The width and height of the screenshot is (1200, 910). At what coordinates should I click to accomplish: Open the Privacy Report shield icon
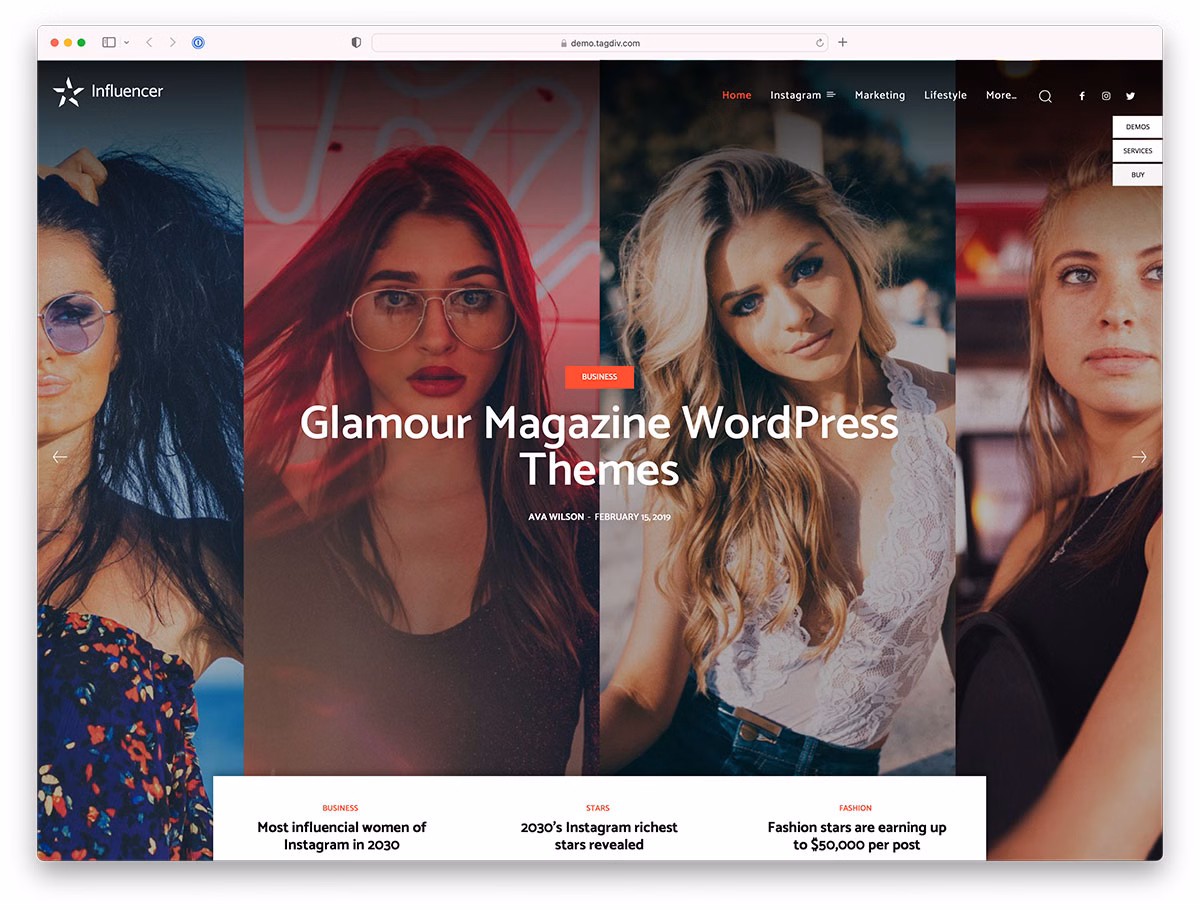coord(356,43)
